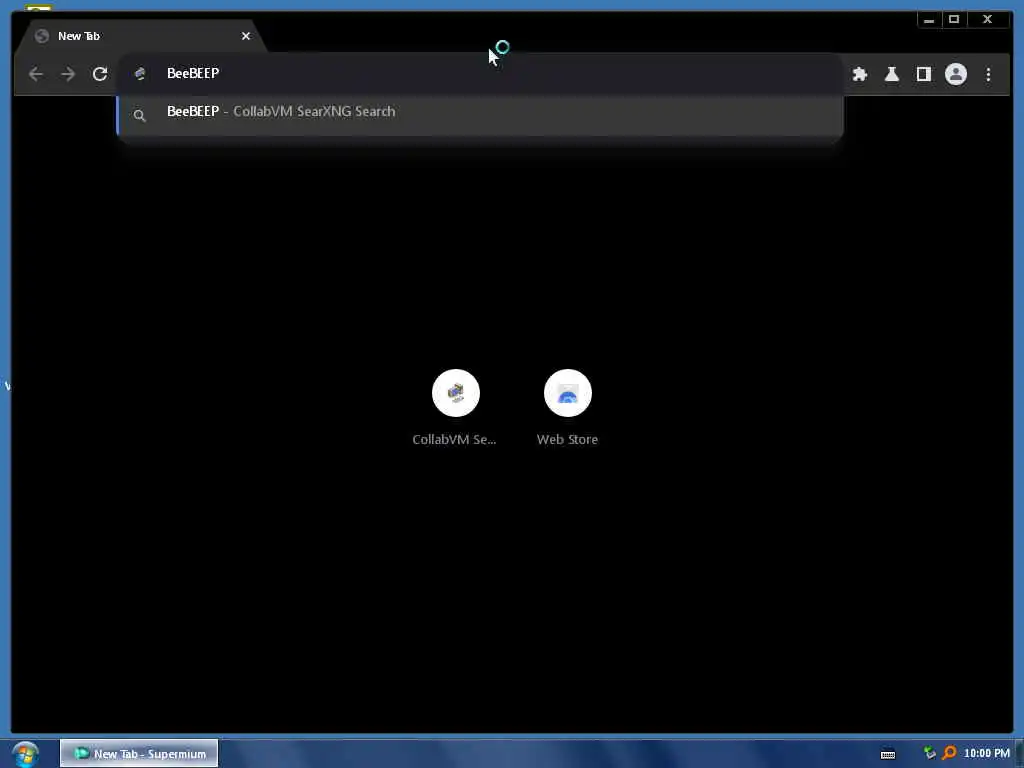Image resolution: width=1024 pixels, height=768 pixels.
Task: Choose the BeeBEEP SearXNG search suggestion
Action: [480, 115]
